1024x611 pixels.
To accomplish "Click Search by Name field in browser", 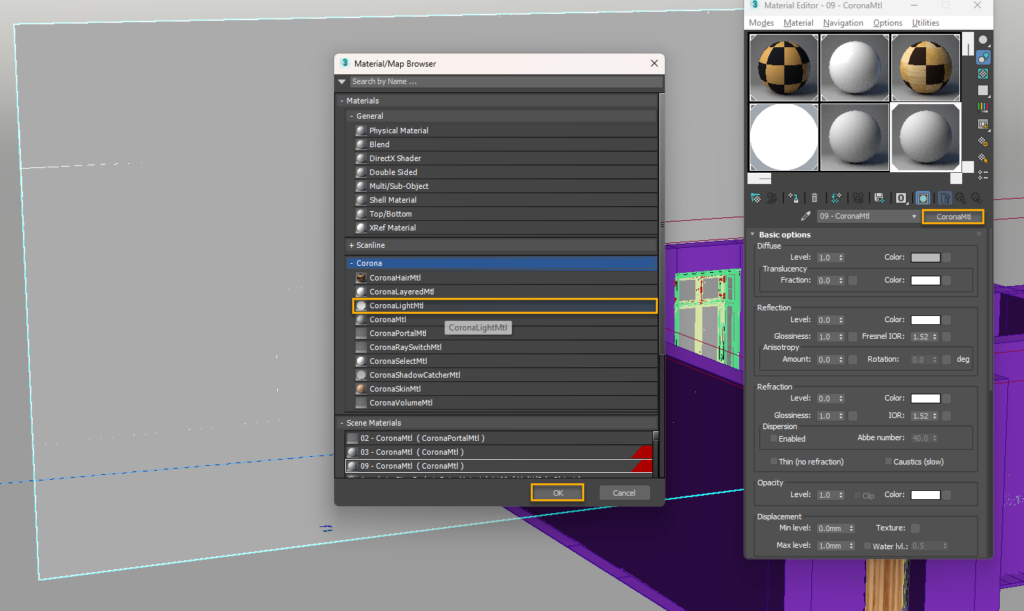I will click(x=506, y=82).
